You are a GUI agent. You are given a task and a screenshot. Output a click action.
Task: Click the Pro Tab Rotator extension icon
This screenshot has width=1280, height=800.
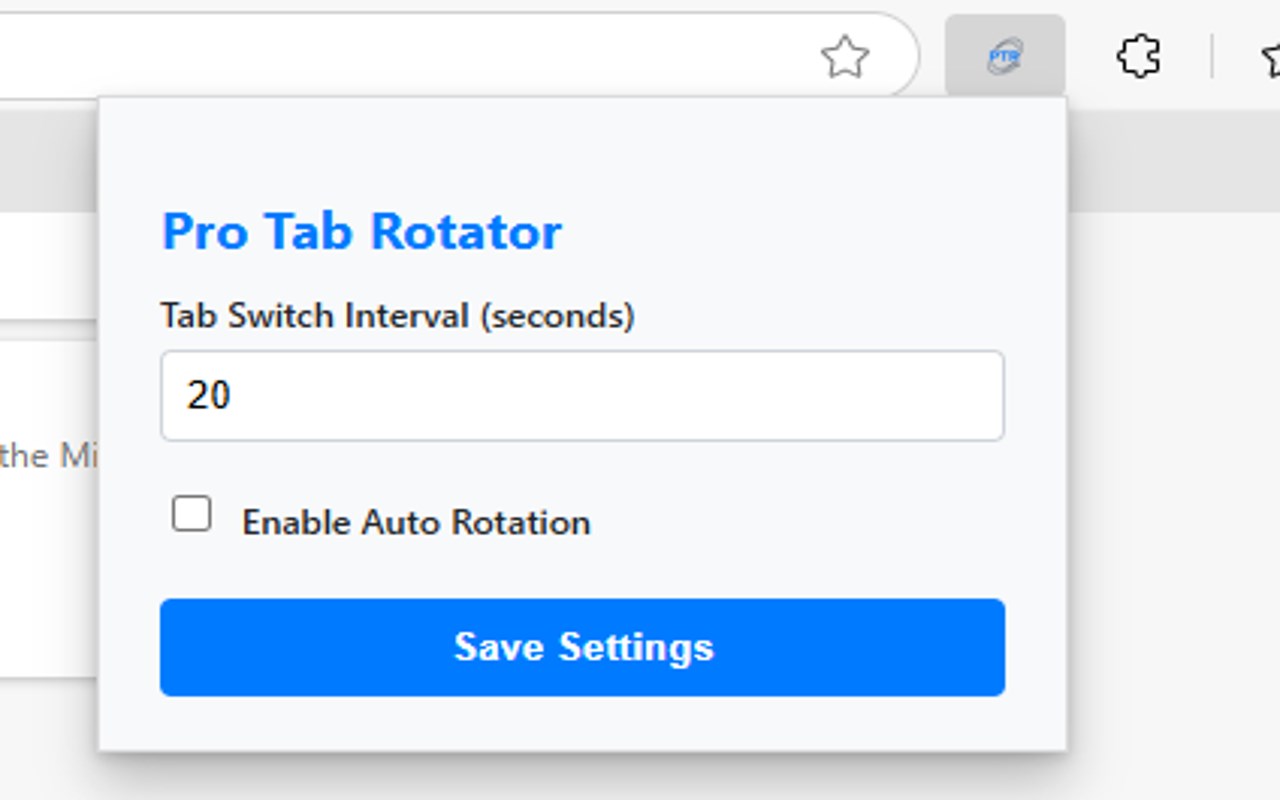click(x=1004, y=56)
